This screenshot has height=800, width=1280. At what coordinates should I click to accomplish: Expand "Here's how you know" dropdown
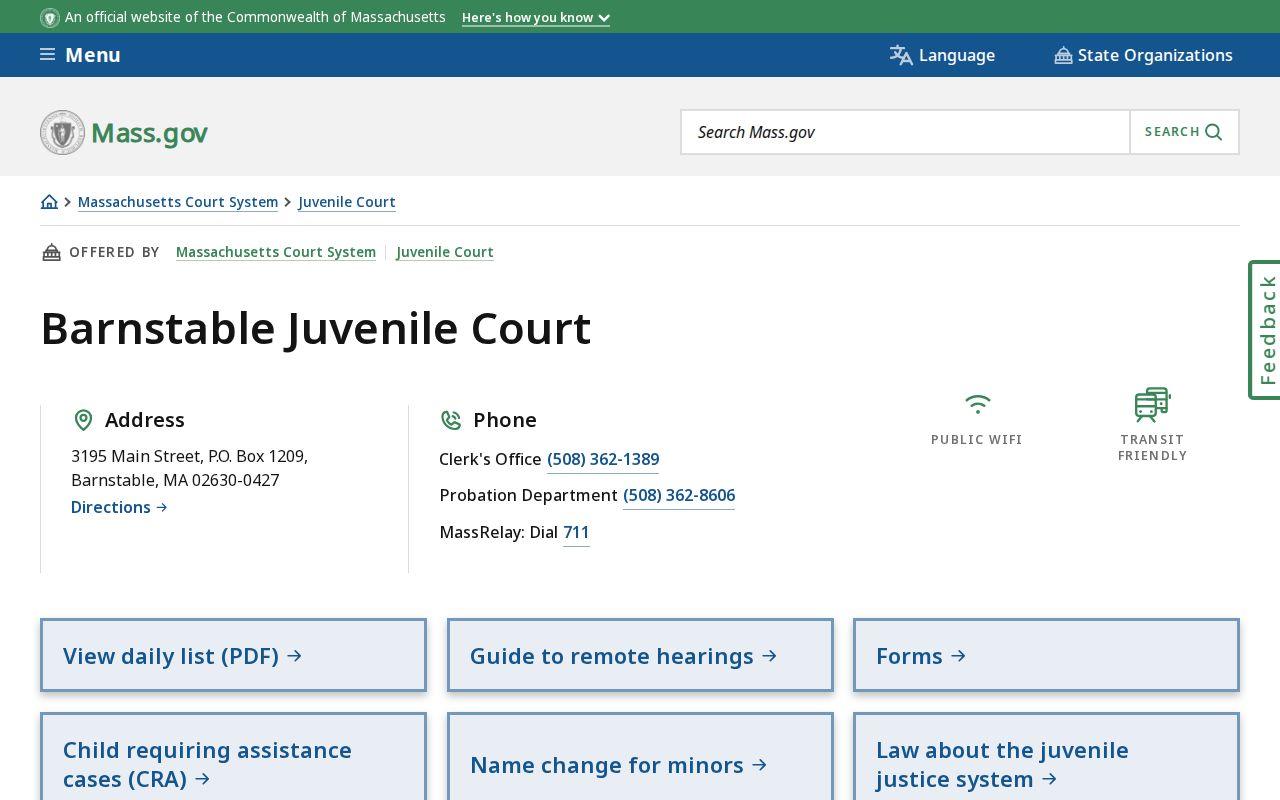pos(536,17)
